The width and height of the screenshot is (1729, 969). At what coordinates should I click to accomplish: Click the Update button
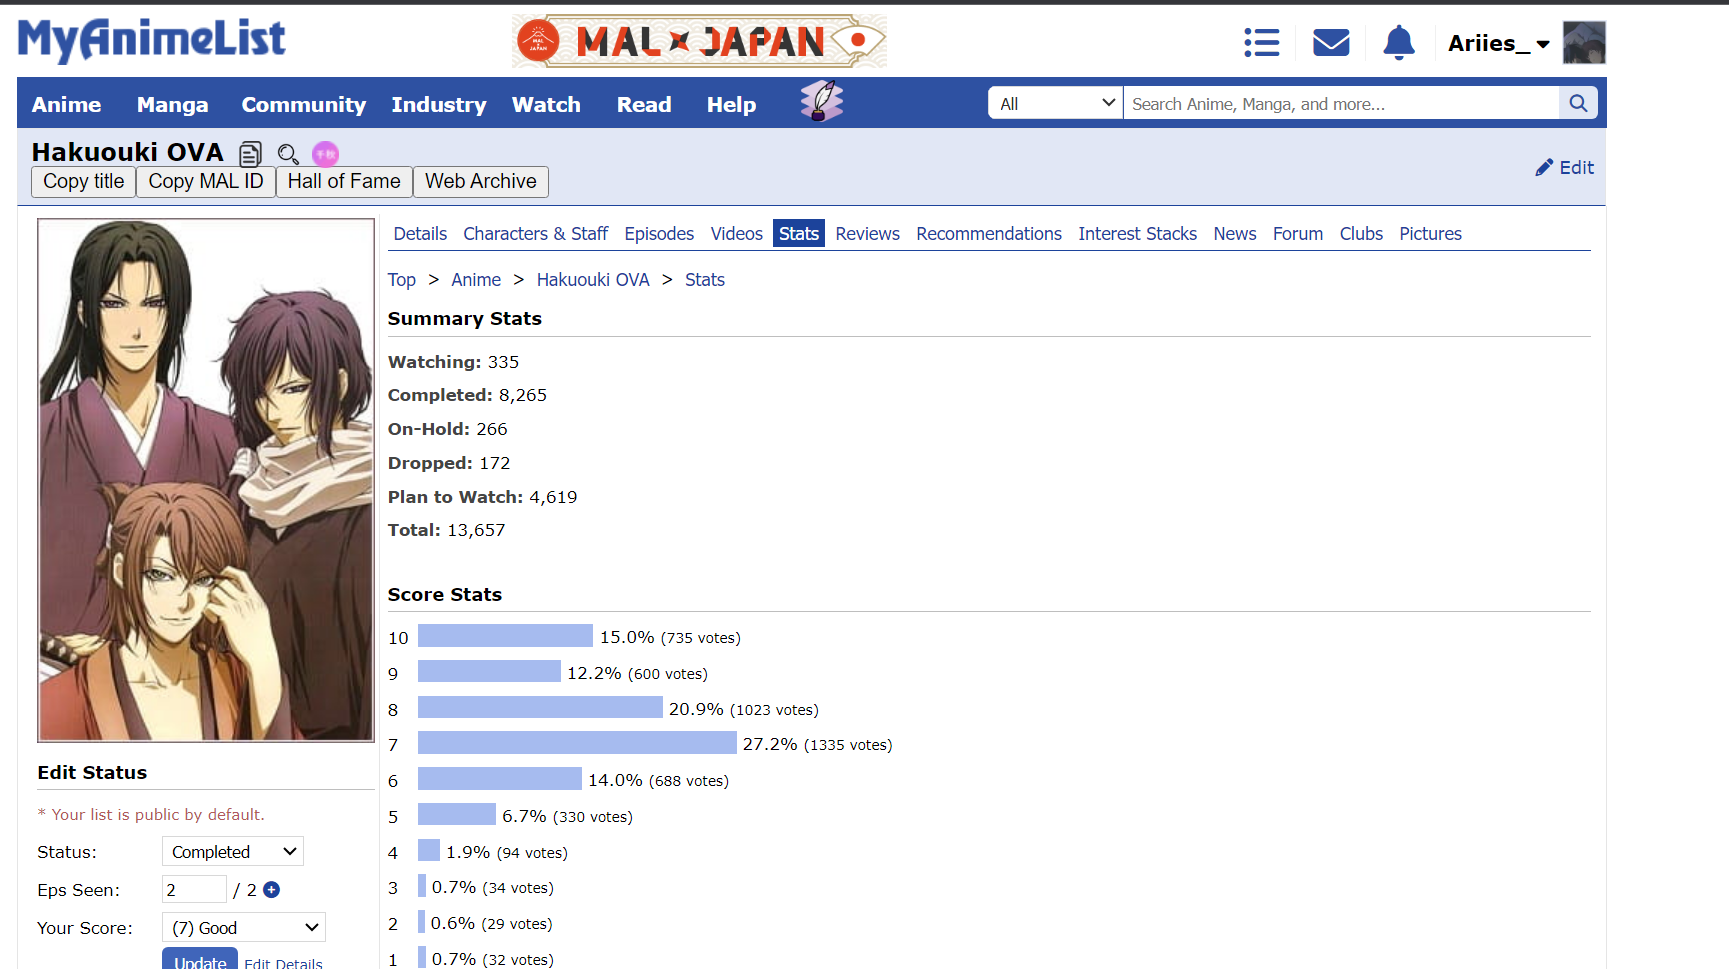pyautogui.click(x=200, y=959)
